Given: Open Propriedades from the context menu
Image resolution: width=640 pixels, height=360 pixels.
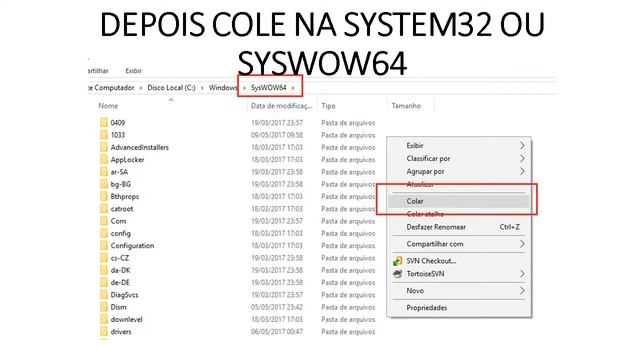Looking at the screenshot, I should [459, 308].
